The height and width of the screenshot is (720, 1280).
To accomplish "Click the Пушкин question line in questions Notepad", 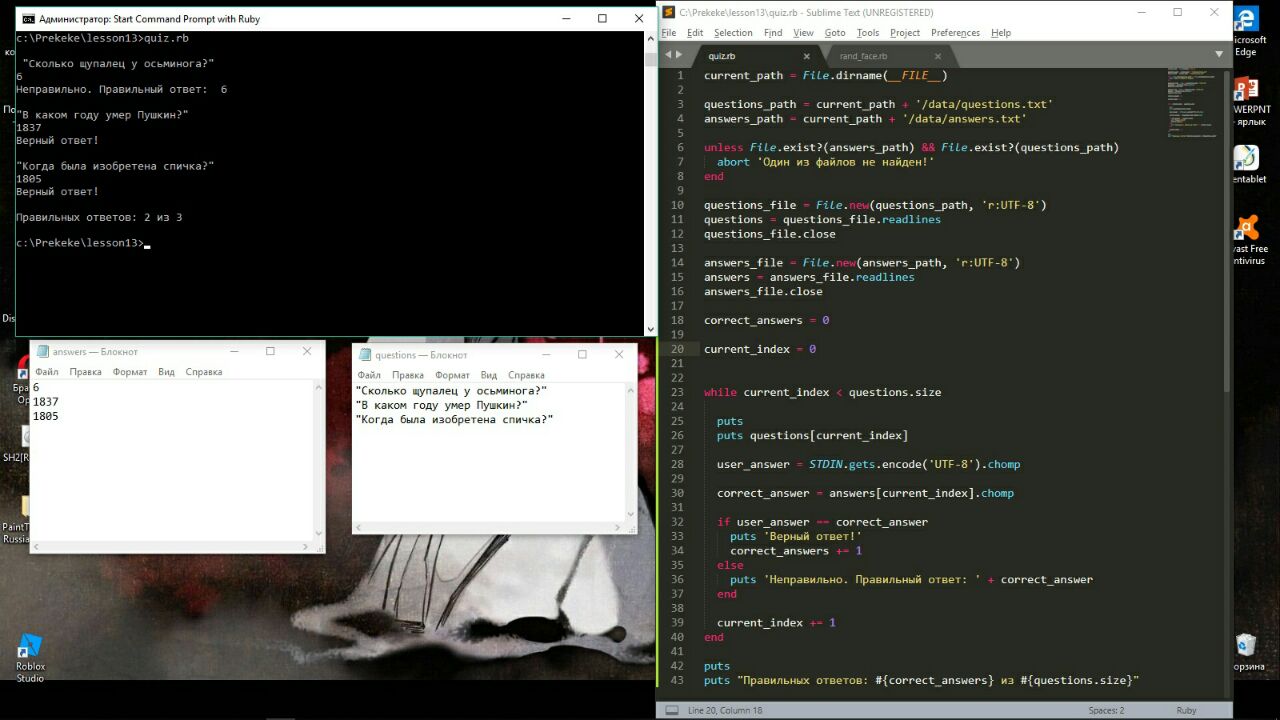I will point(442,405).
